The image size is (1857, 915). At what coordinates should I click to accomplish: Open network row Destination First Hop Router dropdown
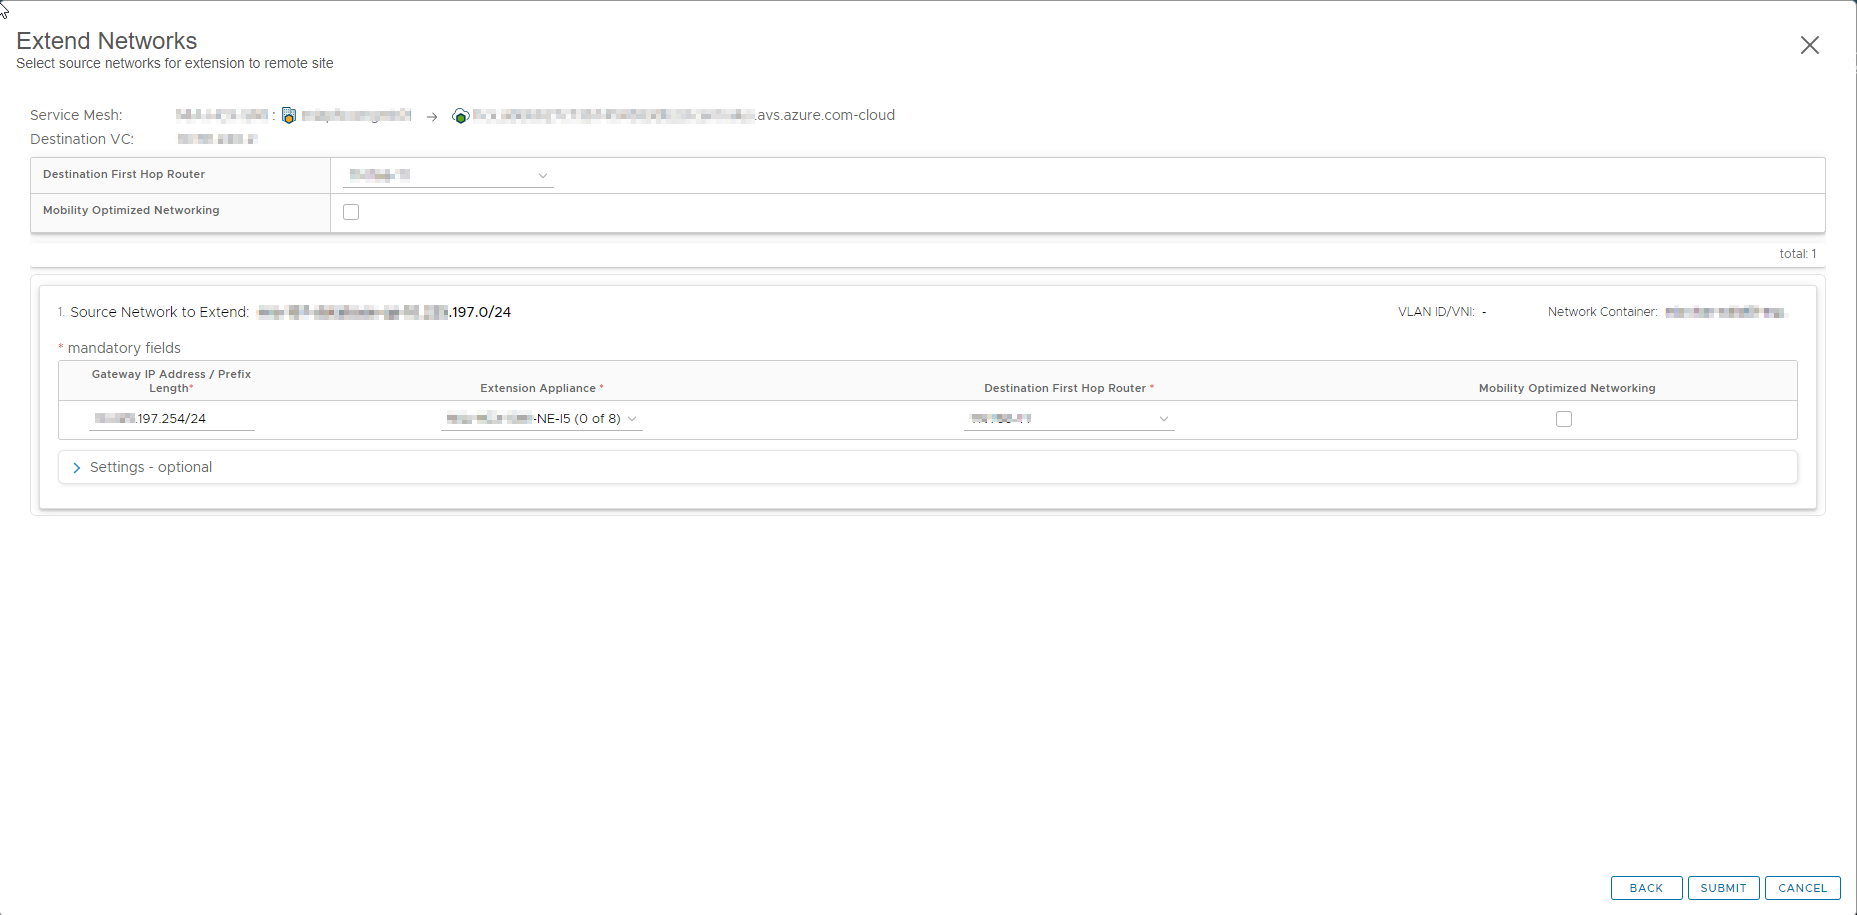[1069, 419]
